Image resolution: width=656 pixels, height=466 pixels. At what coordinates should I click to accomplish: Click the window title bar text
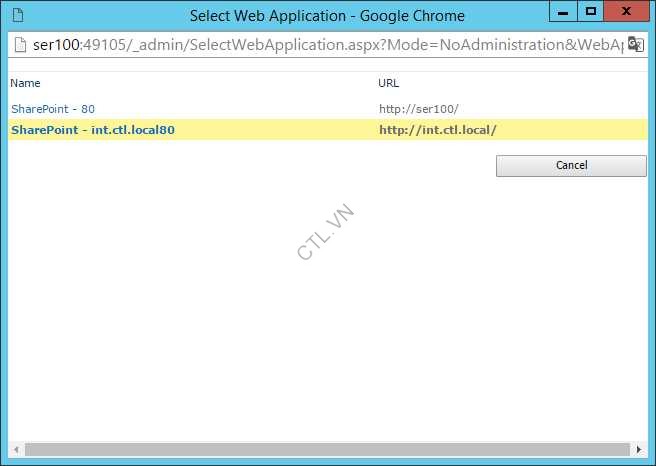pyautogui.click(x=327, y=16)
